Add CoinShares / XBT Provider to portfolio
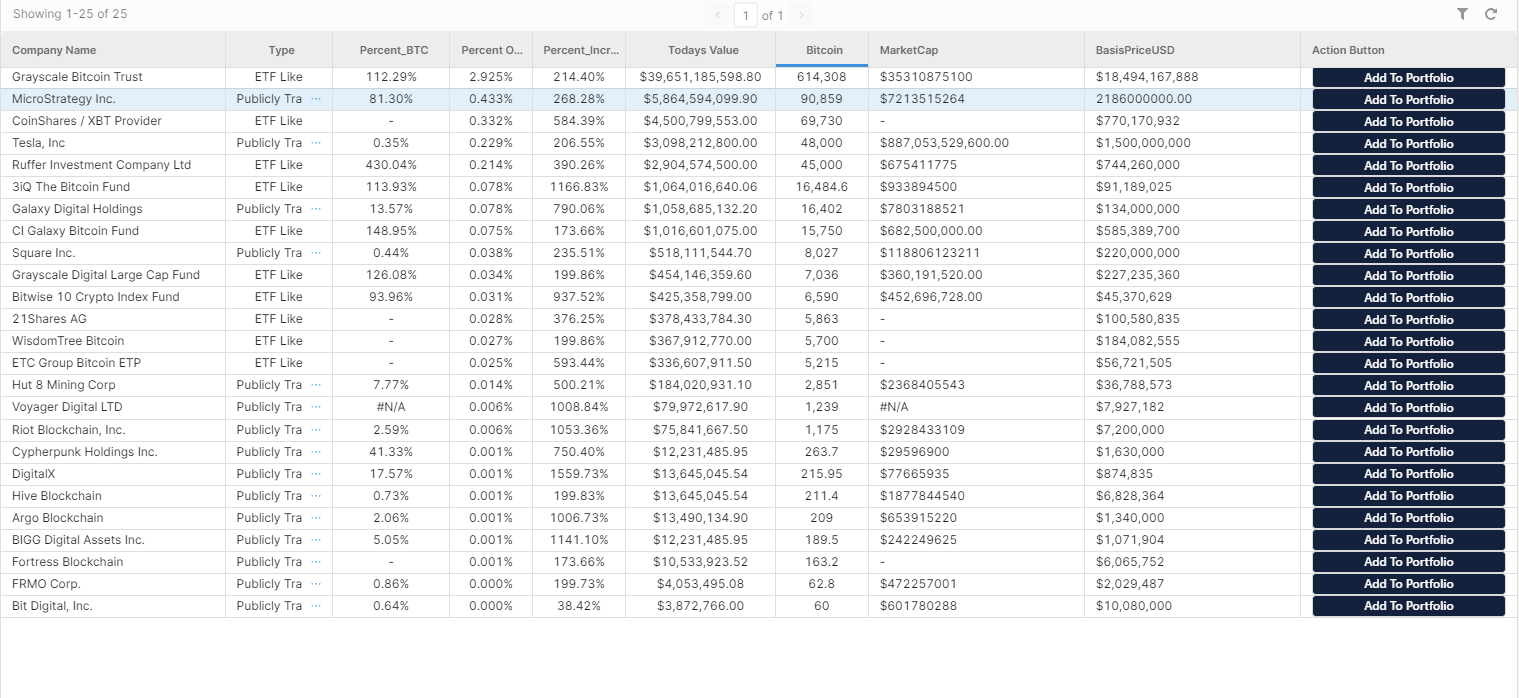Viewport: 1519px width, 698px height. (1408, 122)
